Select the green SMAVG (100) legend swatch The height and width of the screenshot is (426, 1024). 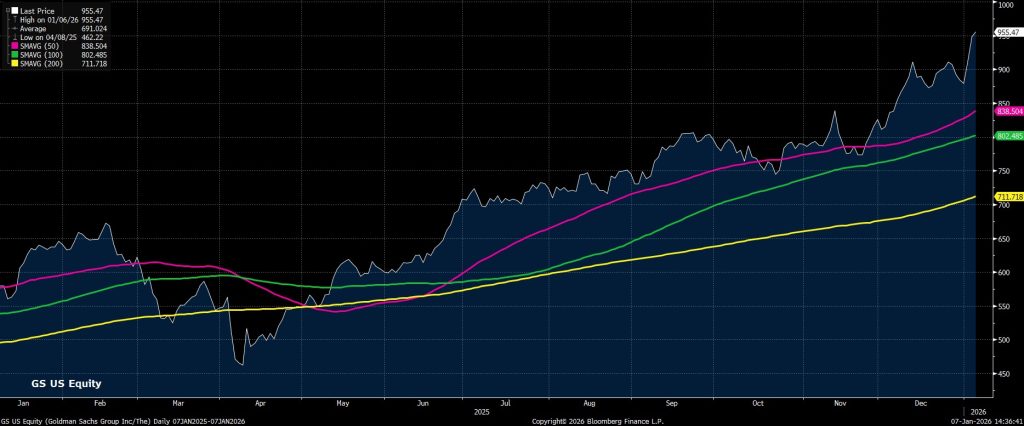pos(13,54)
